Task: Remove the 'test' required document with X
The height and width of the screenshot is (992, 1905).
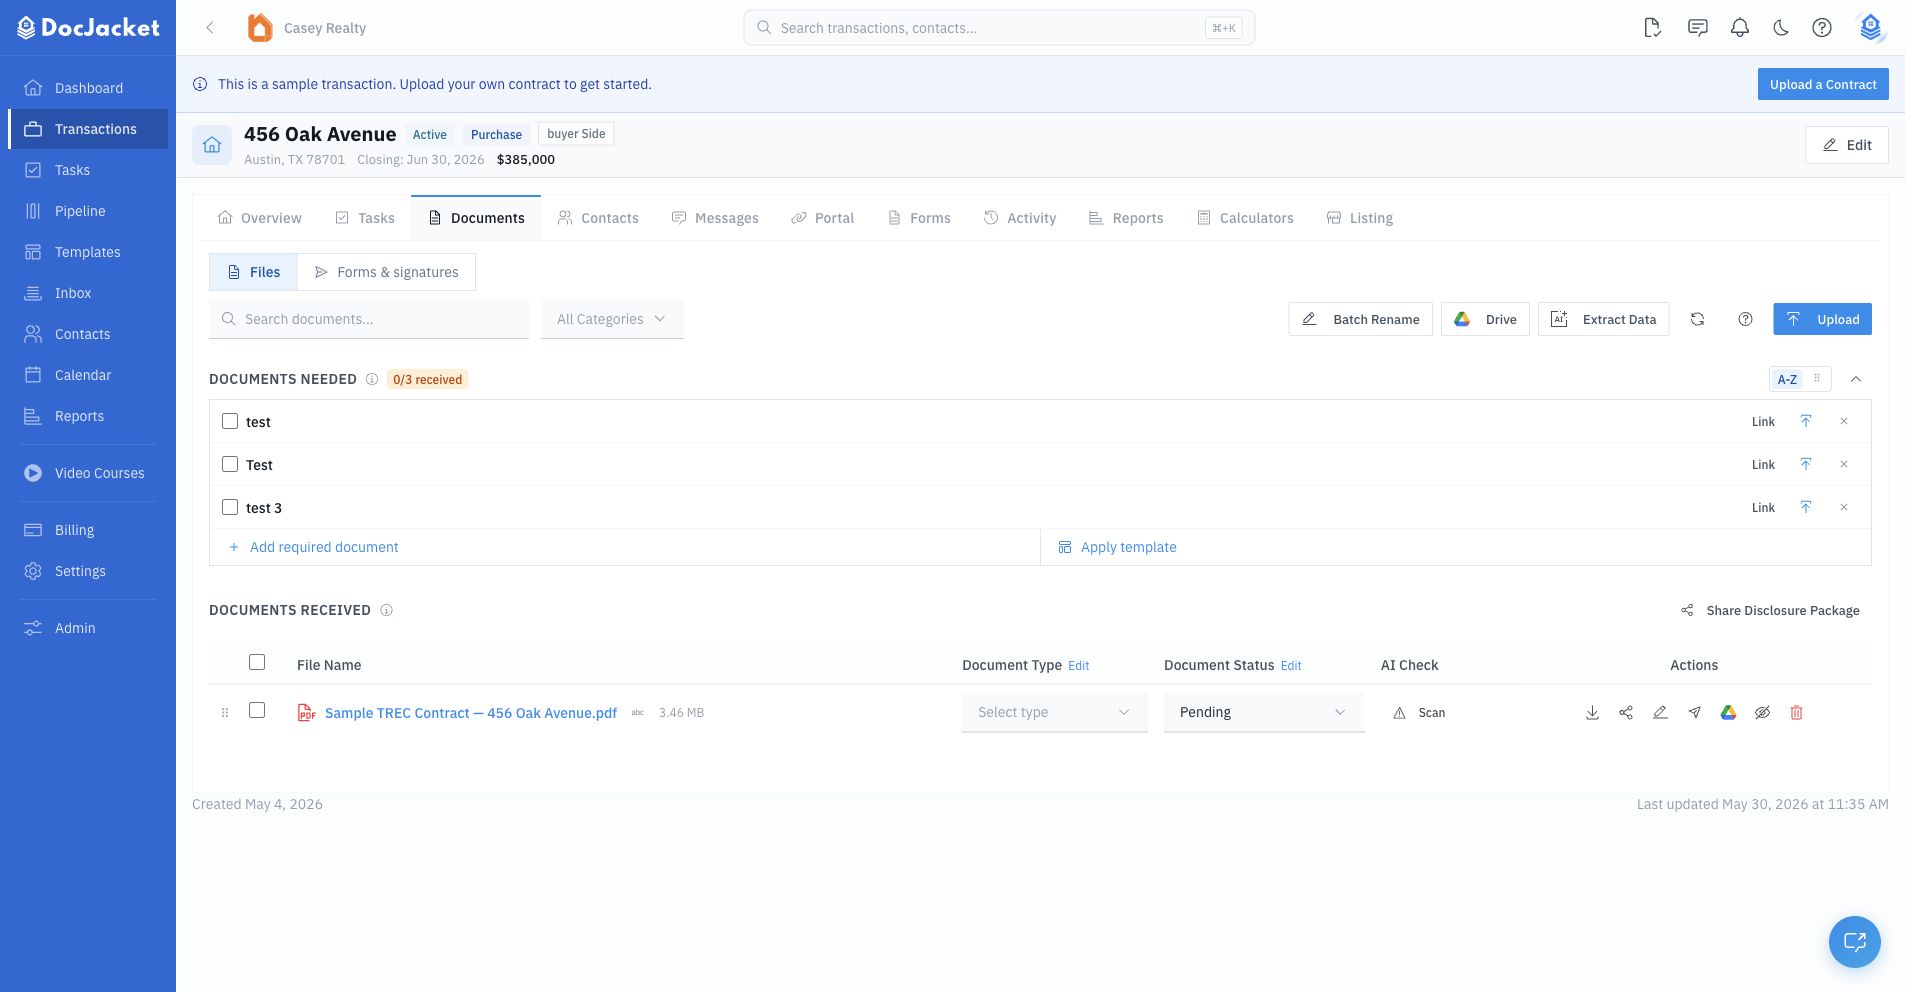Action: pyautogui.click(x=1844, y=421)
